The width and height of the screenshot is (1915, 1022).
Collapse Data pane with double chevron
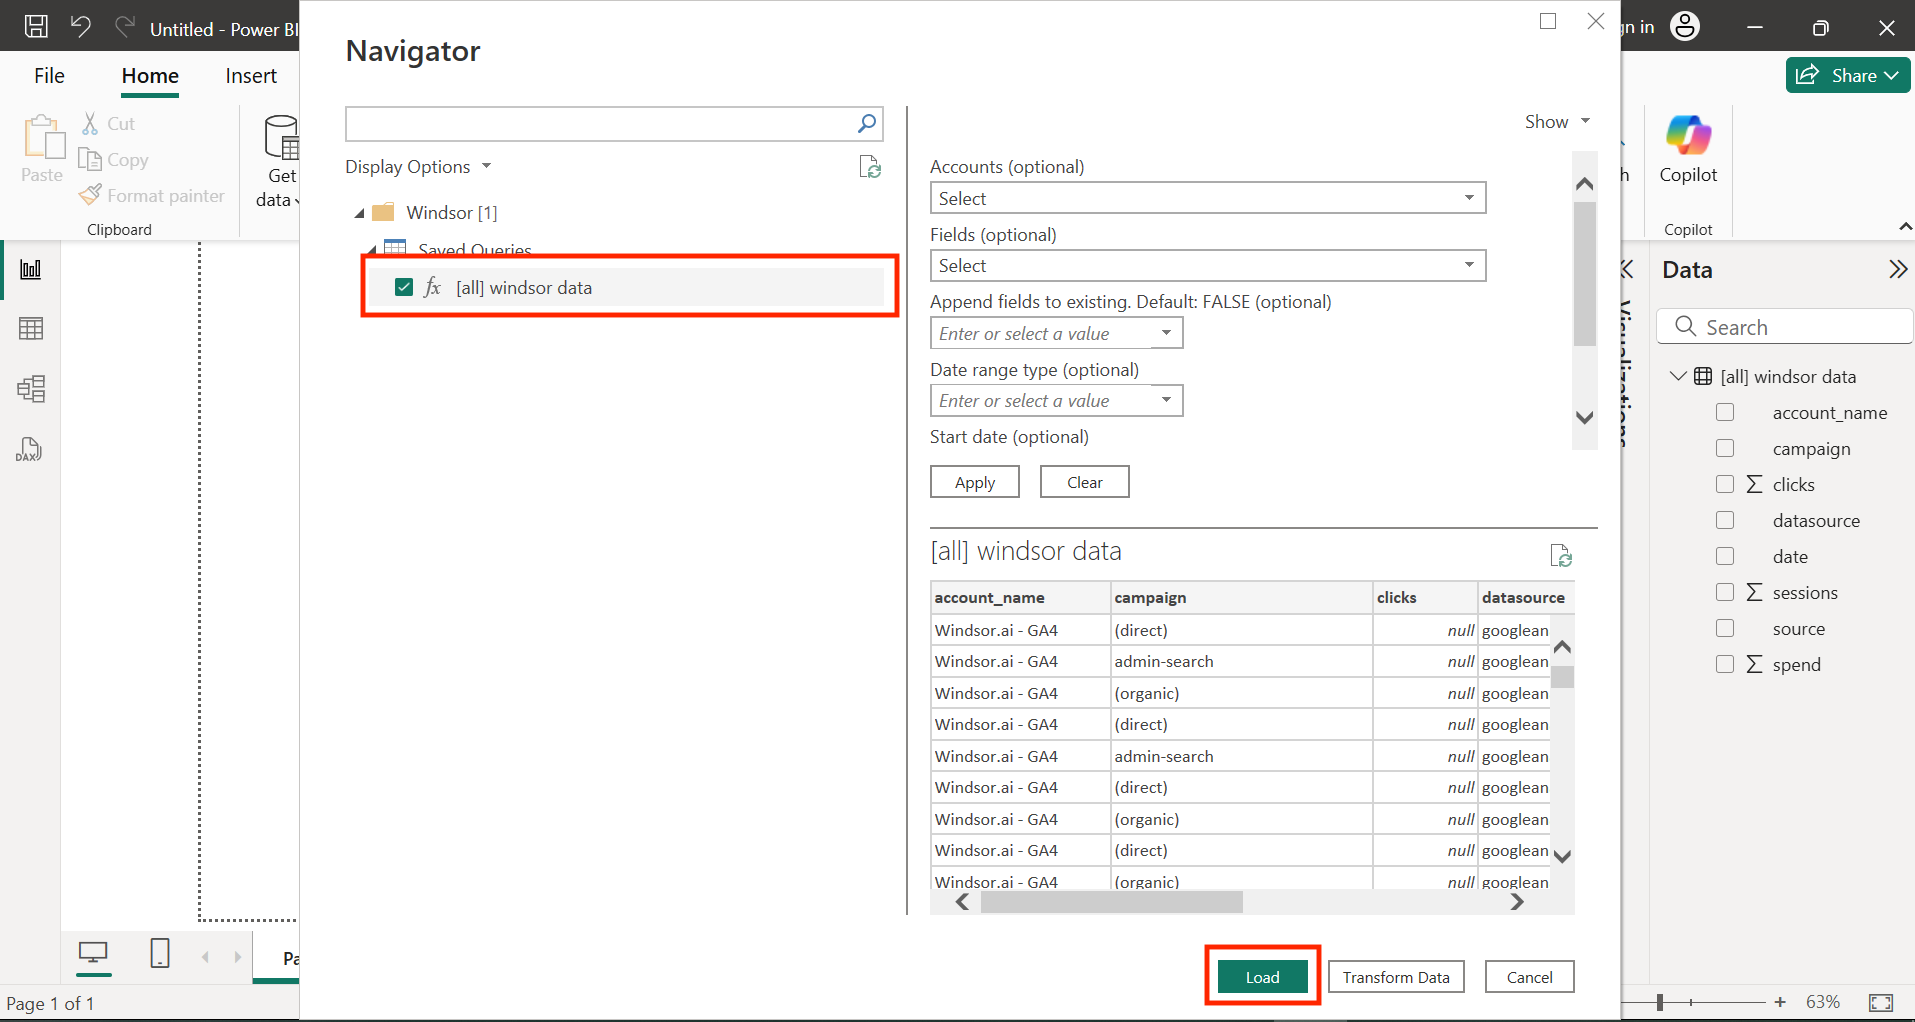(1897, 270)
